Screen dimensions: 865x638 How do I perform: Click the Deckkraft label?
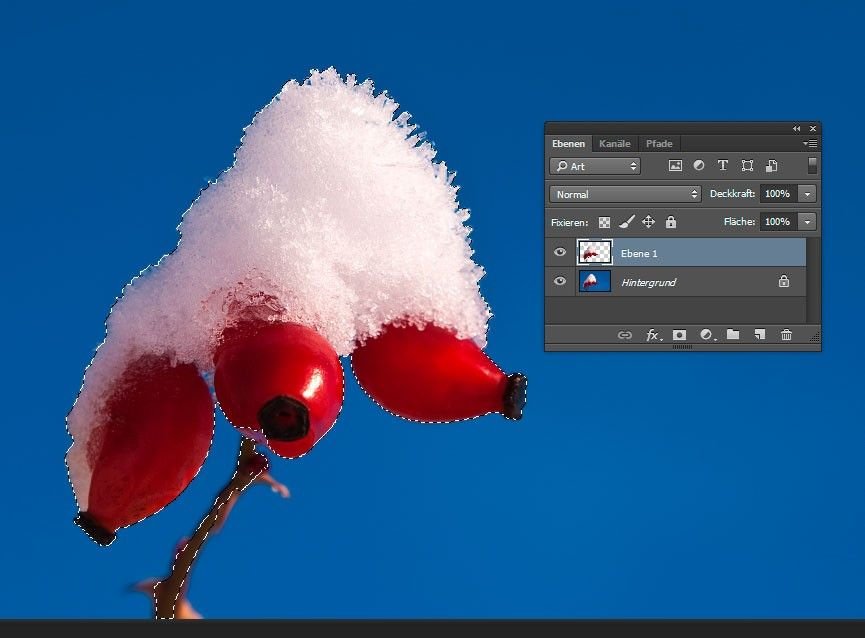(x=733, y=194)
